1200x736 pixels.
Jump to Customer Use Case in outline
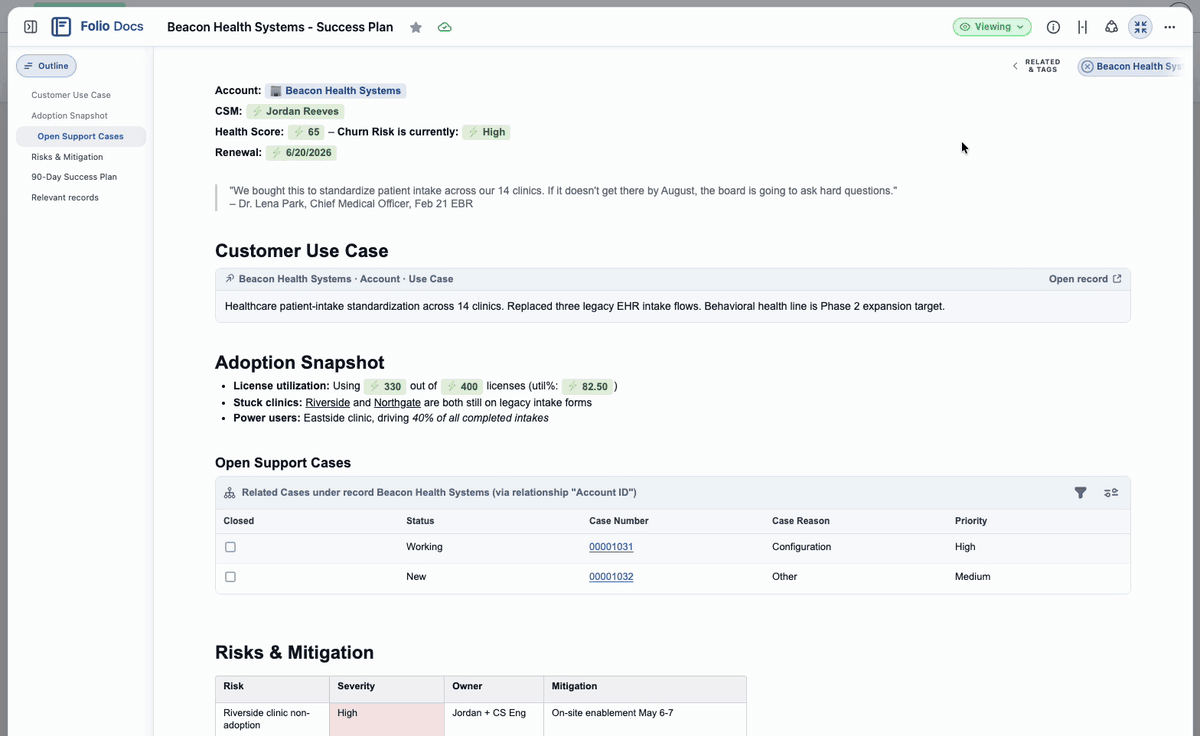[71, 95]
